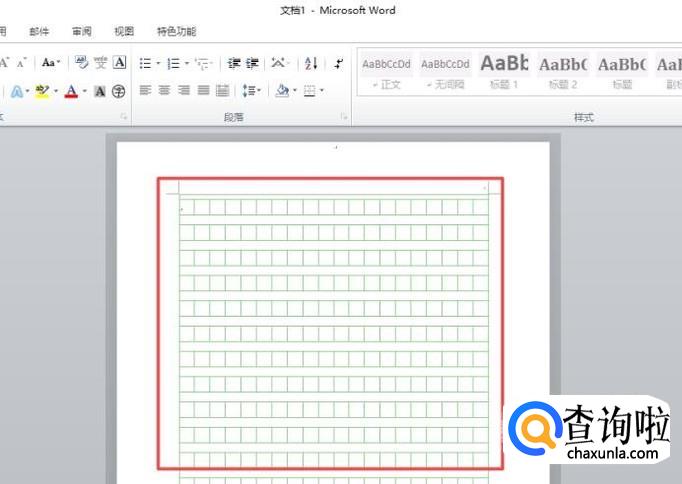
Task: Click the Sort A-Z icon
Action: point(311,63)
